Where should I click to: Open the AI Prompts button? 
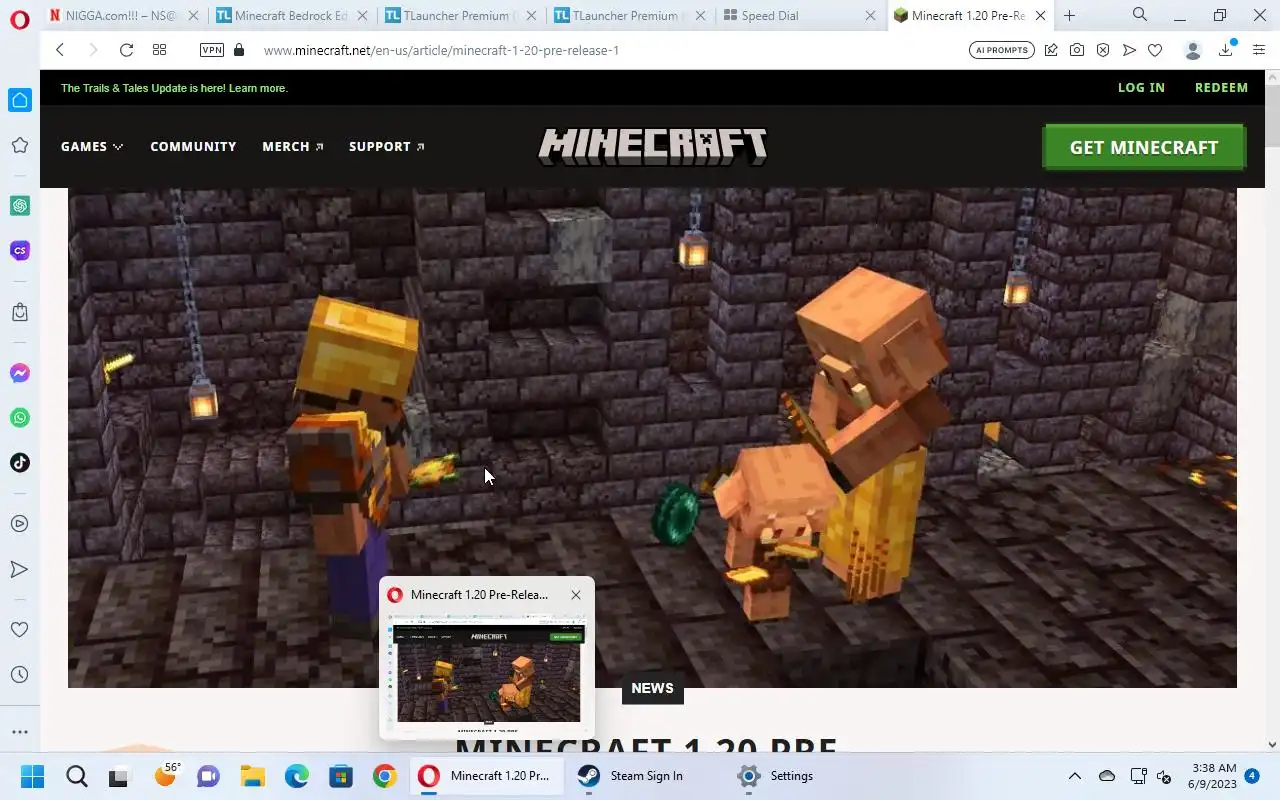pos(1002,50)
